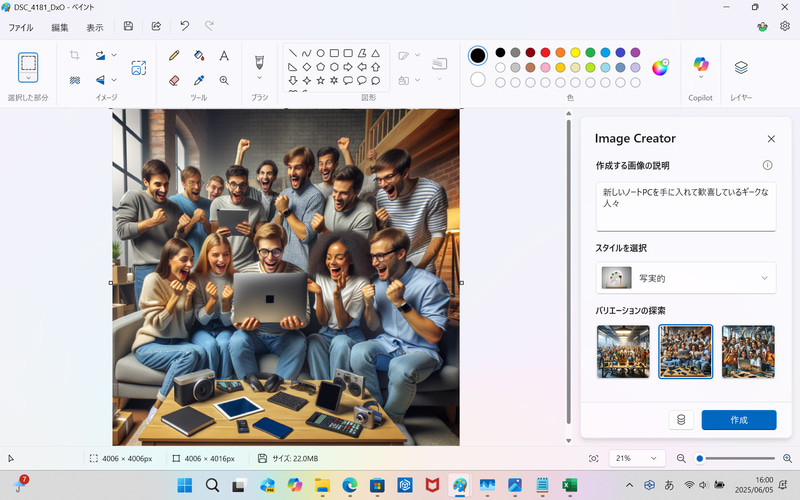Click the Save icon in title bar

pos(128,26)
